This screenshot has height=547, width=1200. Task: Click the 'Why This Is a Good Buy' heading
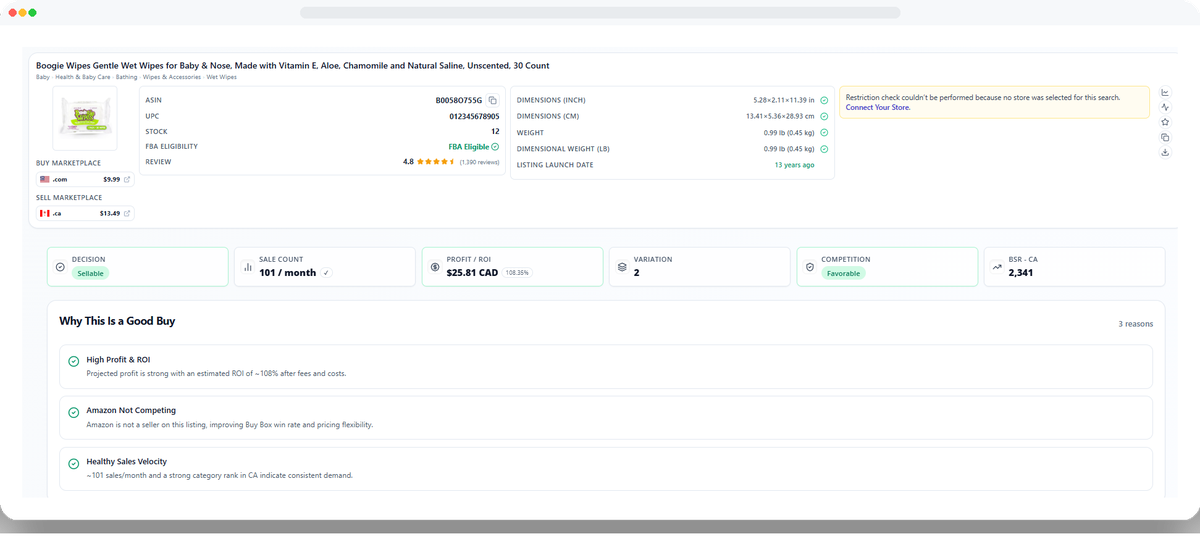pos(117,321)
